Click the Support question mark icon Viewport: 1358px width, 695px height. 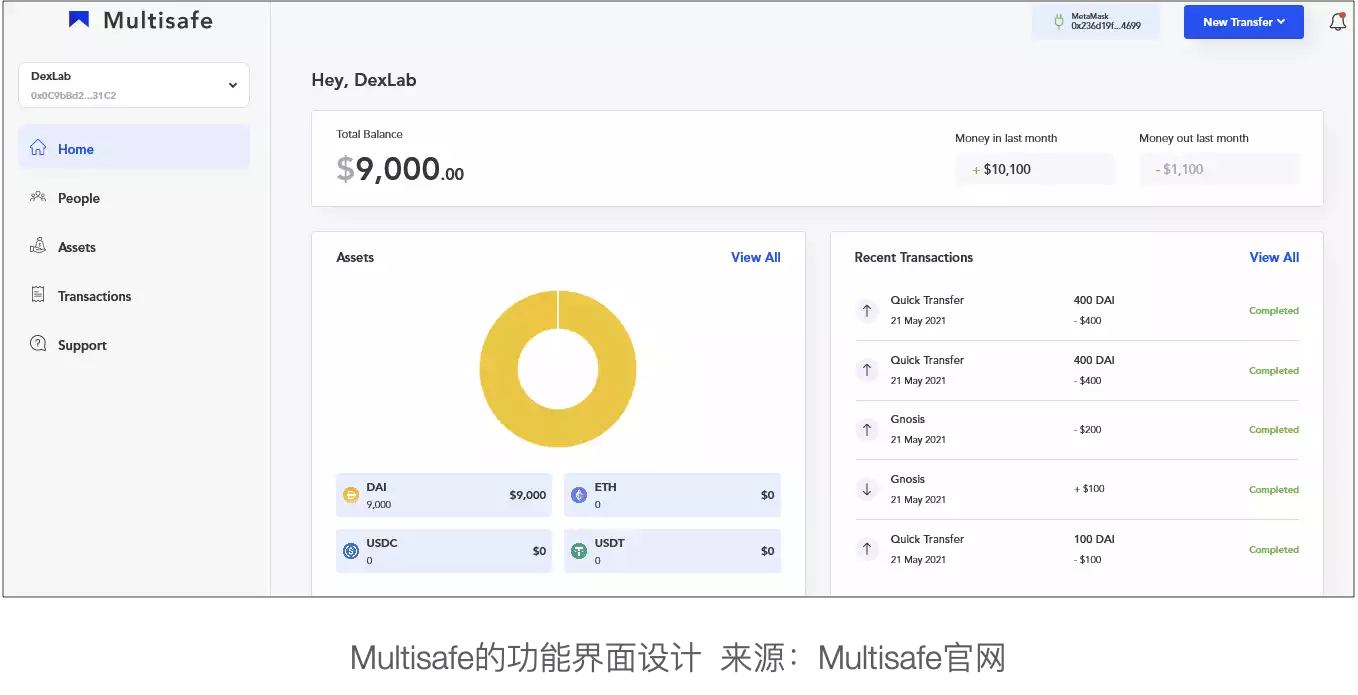[x=38, y=344]
